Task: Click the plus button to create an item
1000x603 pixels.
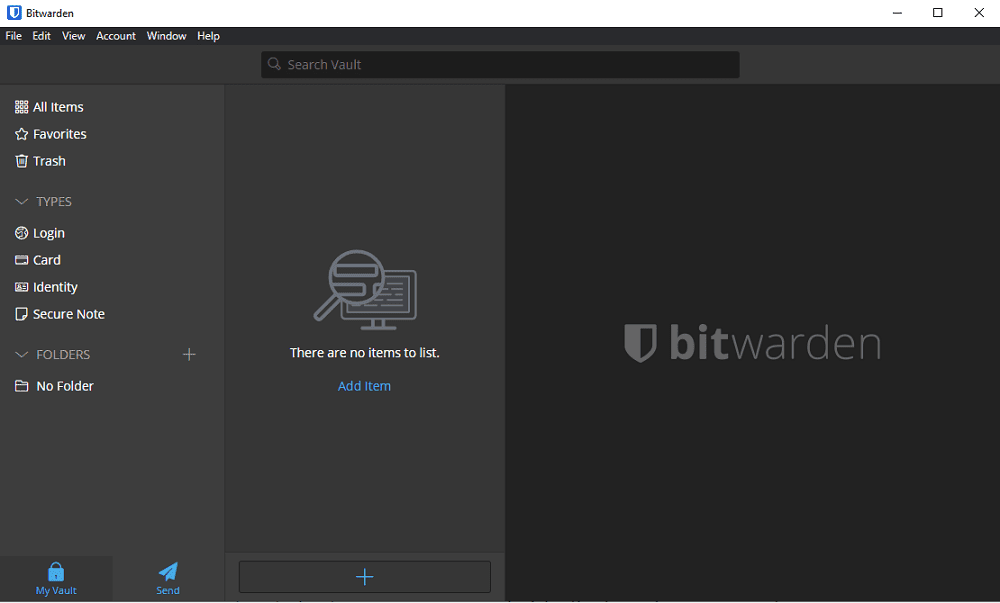Action: coord(364,577)
